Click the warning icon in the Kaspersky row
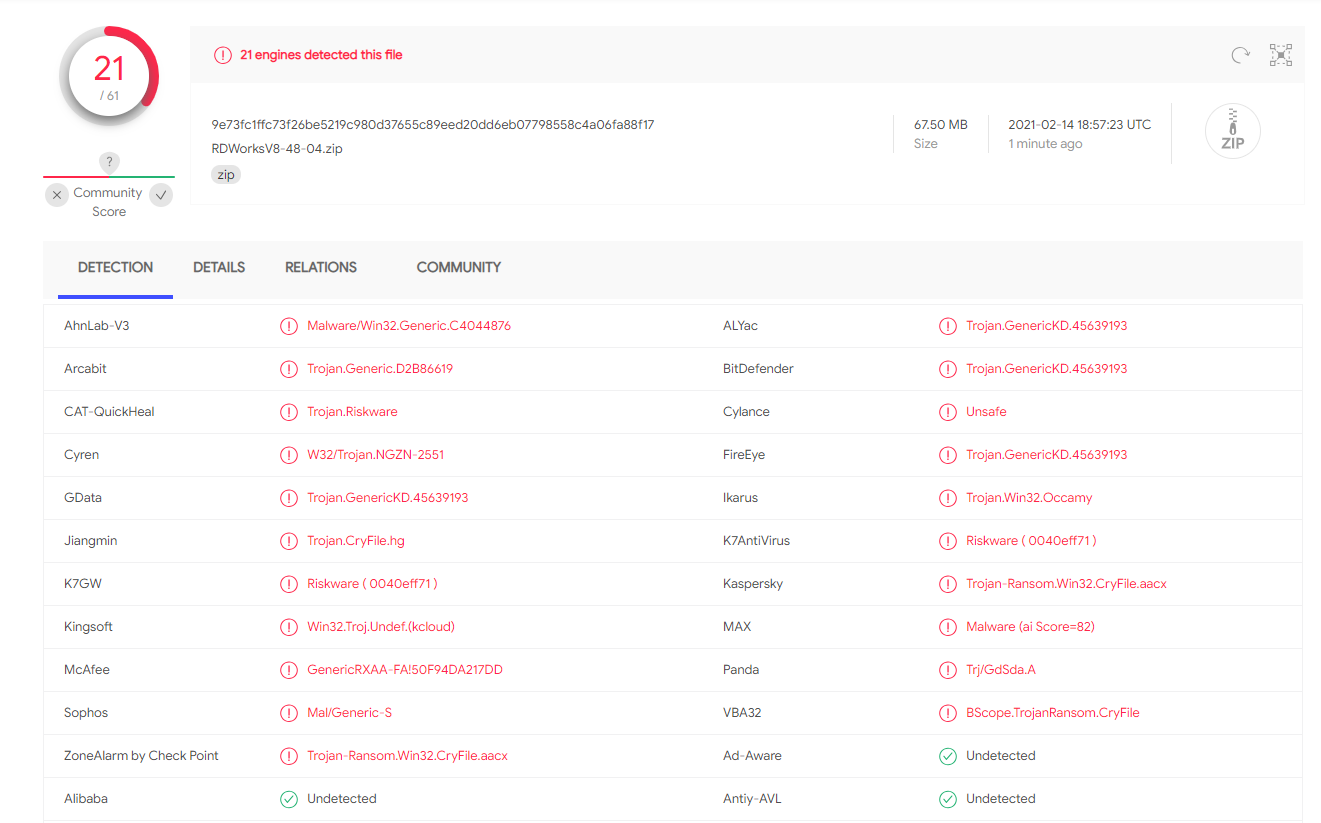The image size is (1321, 823). click(948, 584)
